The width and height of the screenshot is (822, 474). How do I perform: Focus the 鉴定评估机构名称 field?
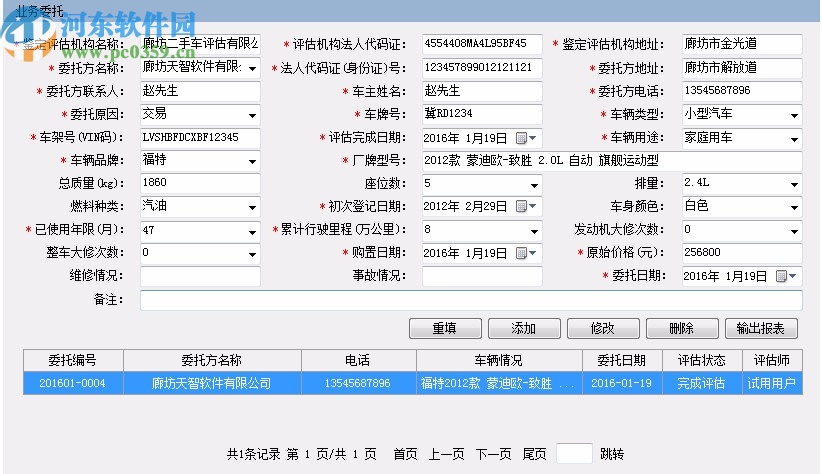[200, 44]
